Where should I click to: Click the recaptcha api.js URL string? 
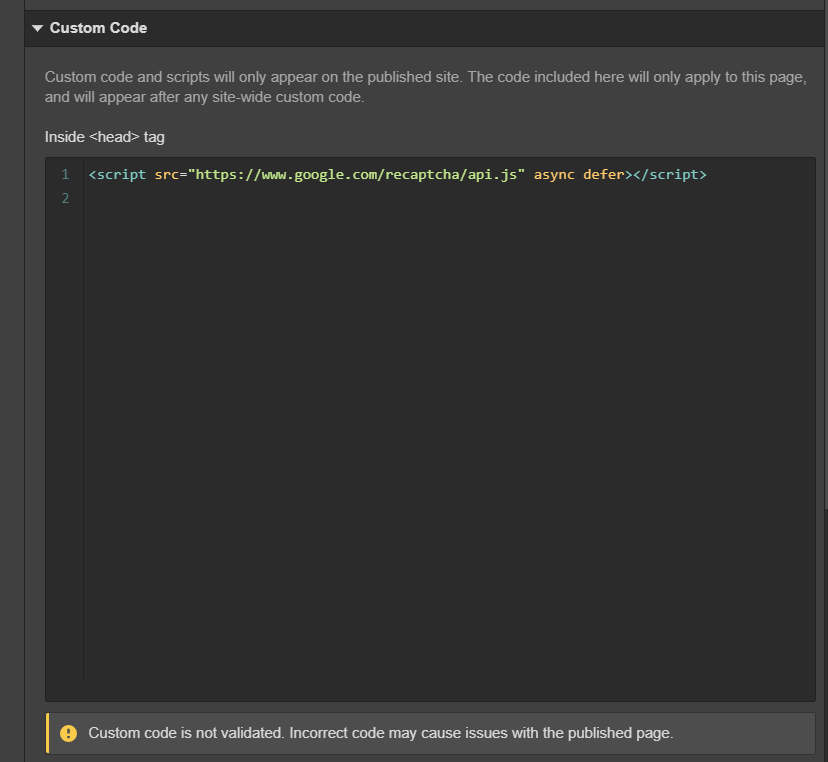tap(356, 175)
